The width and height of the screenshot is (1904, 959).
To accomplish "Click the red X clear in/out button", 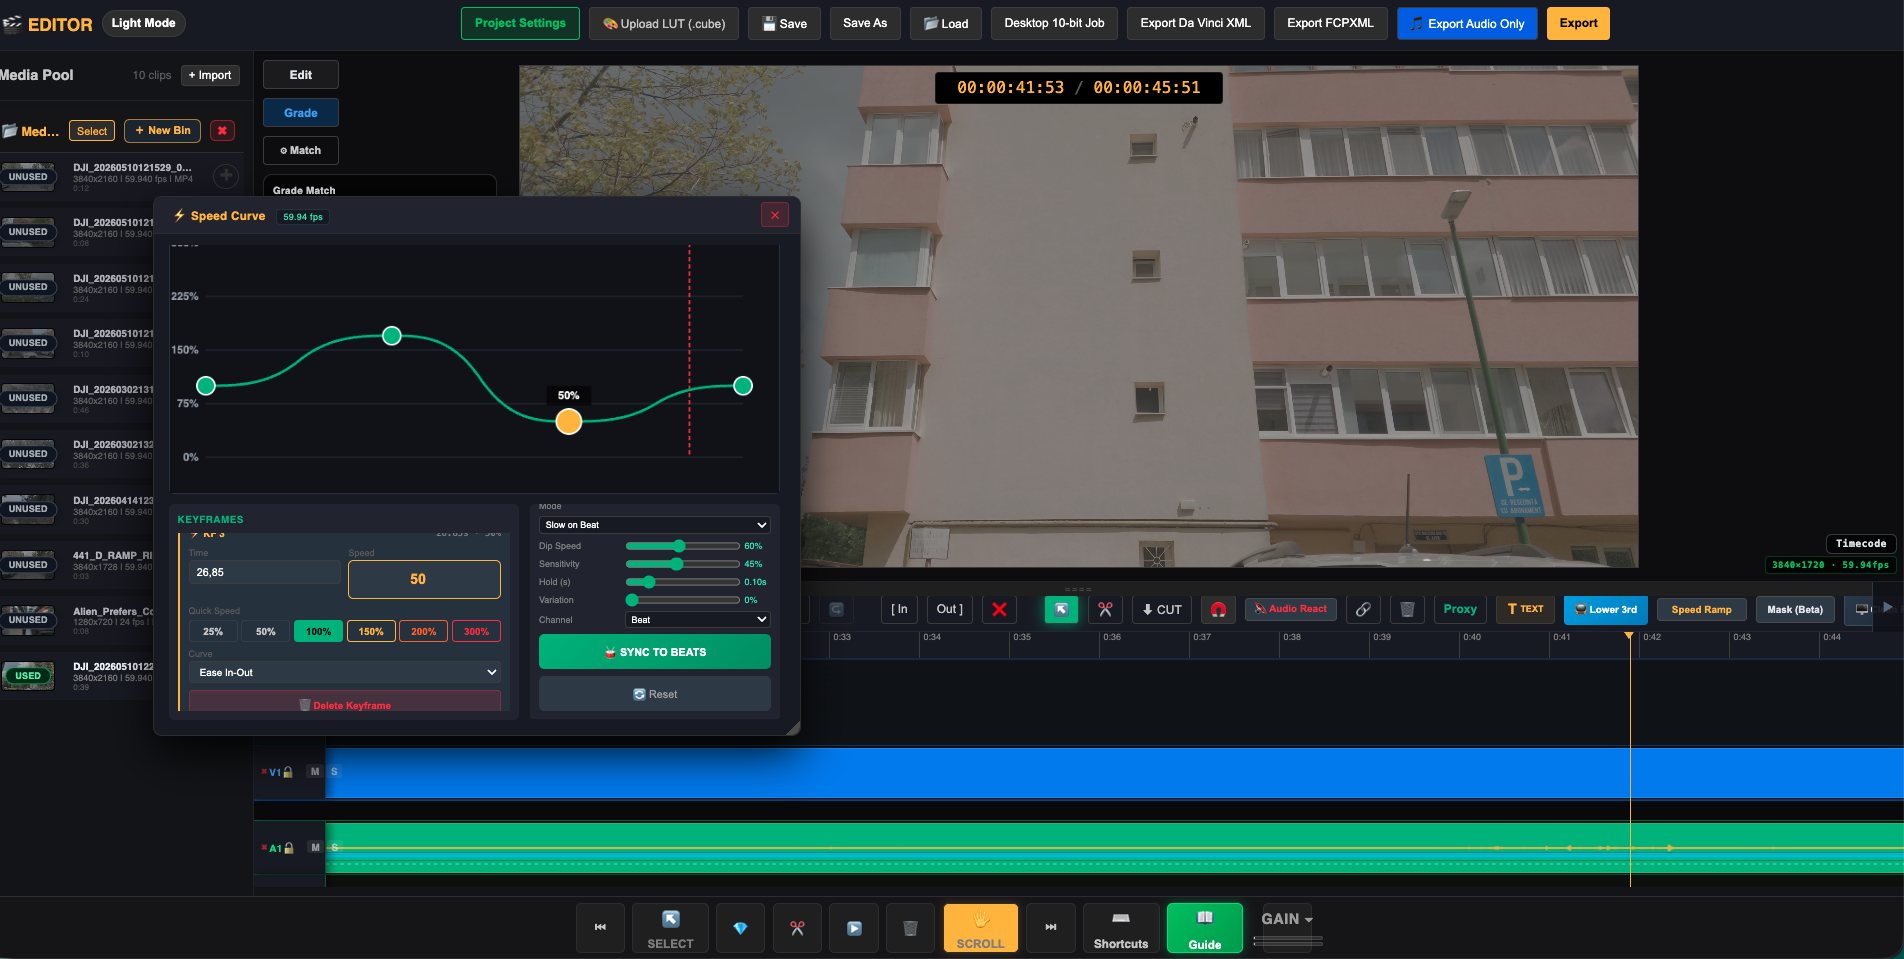I will pos(999,609).
